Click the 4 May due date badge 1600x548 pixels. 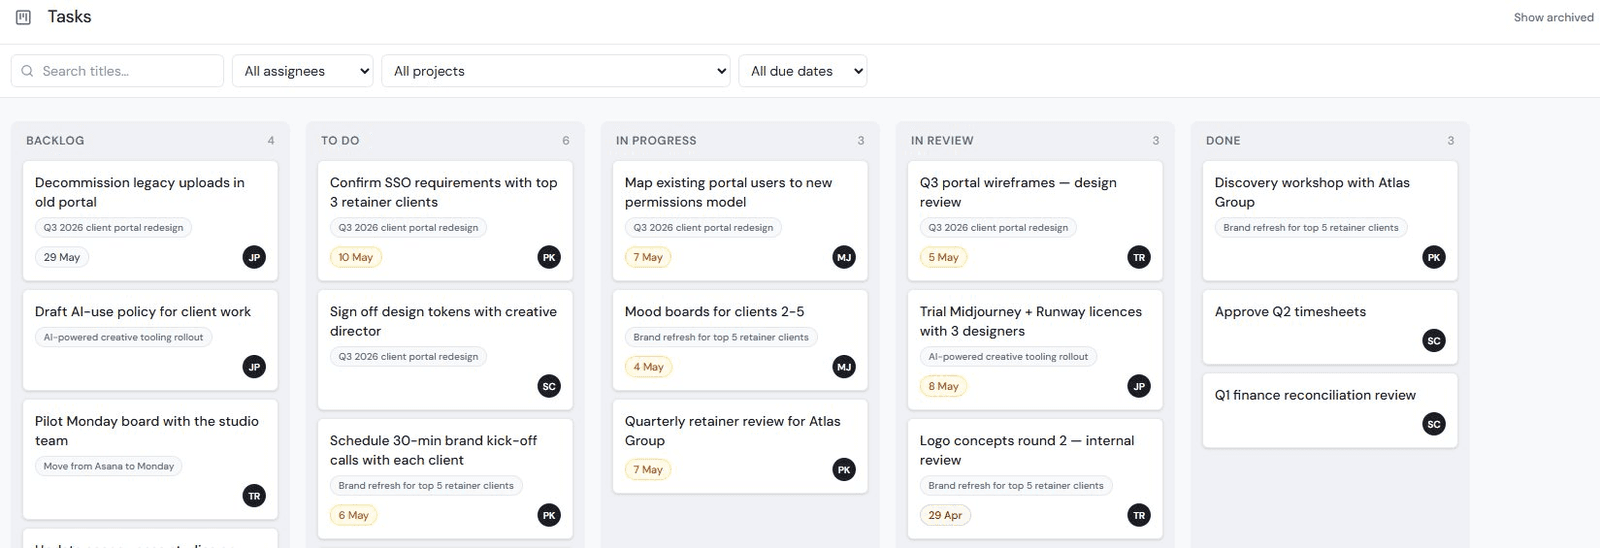tap(649, 367)
